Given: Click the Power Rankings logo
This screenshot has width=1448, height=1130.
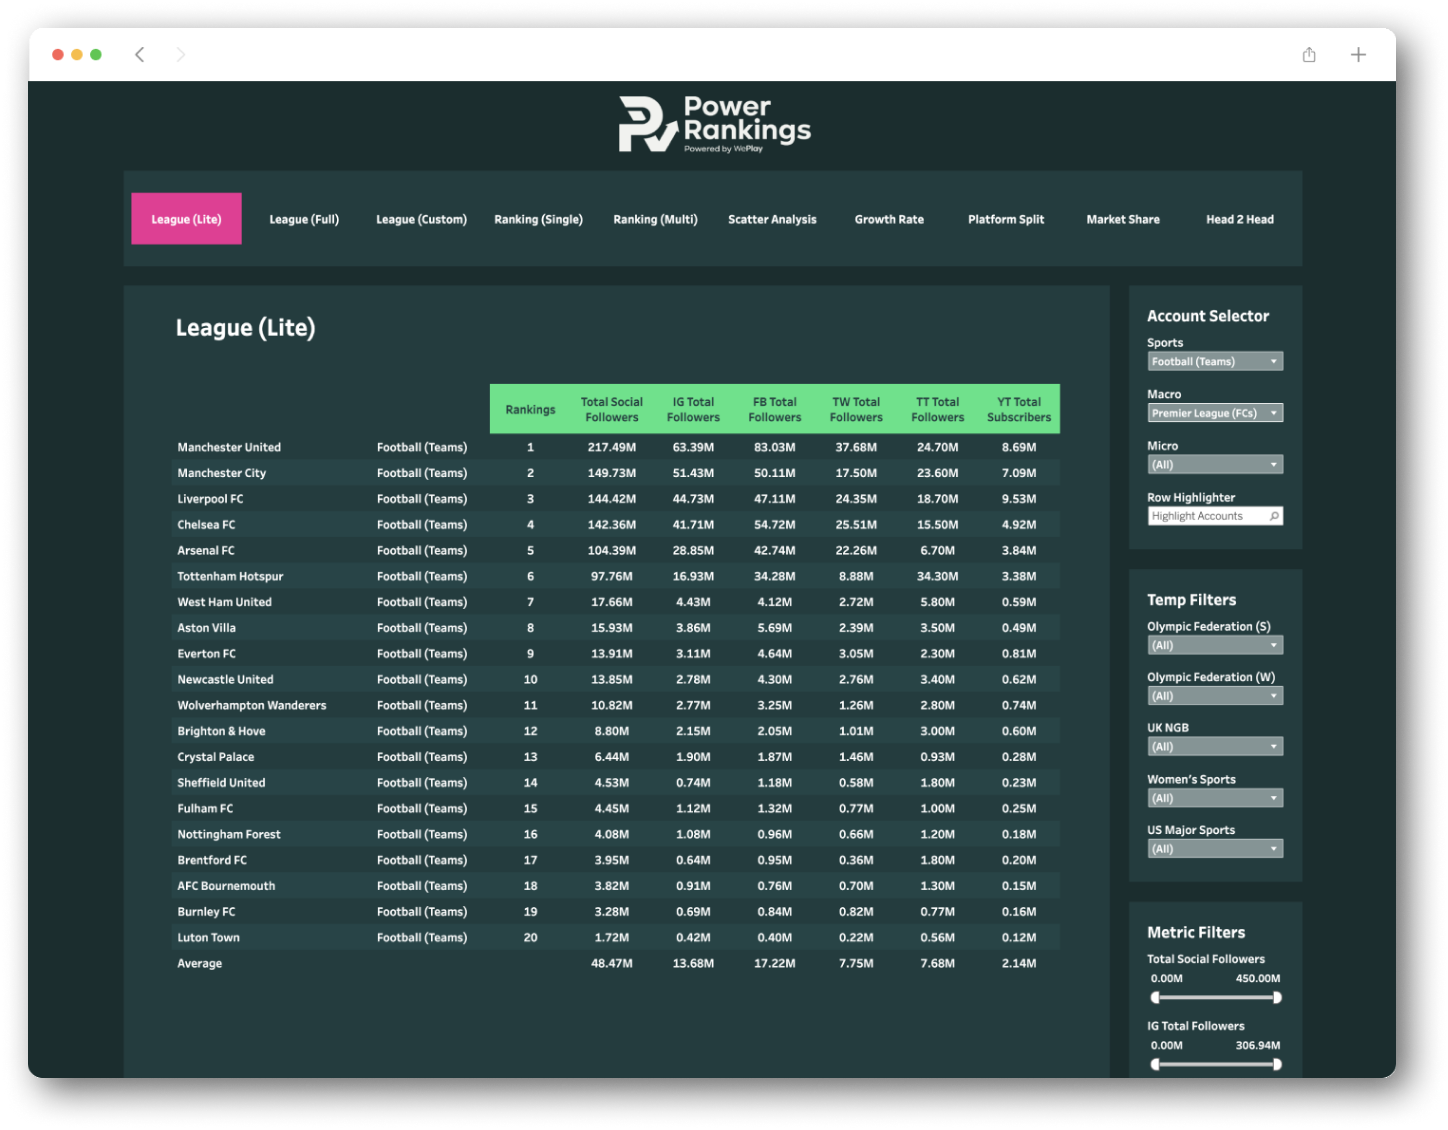Looking at the screenshot, I should (x=714, y=124).
